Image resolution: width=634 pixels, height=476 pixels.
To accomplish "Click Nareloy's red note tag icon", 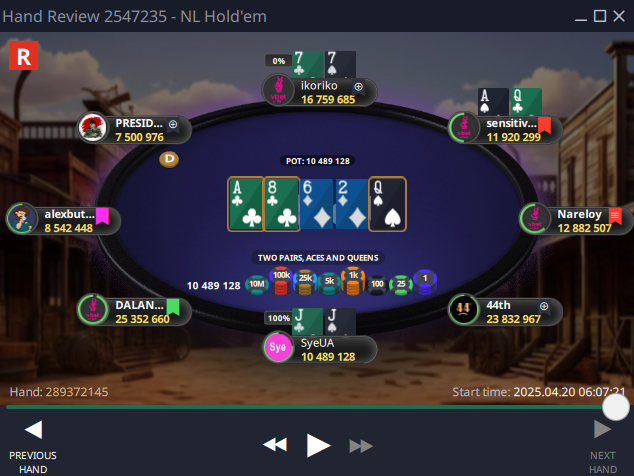I will click(x=615, y=216).
